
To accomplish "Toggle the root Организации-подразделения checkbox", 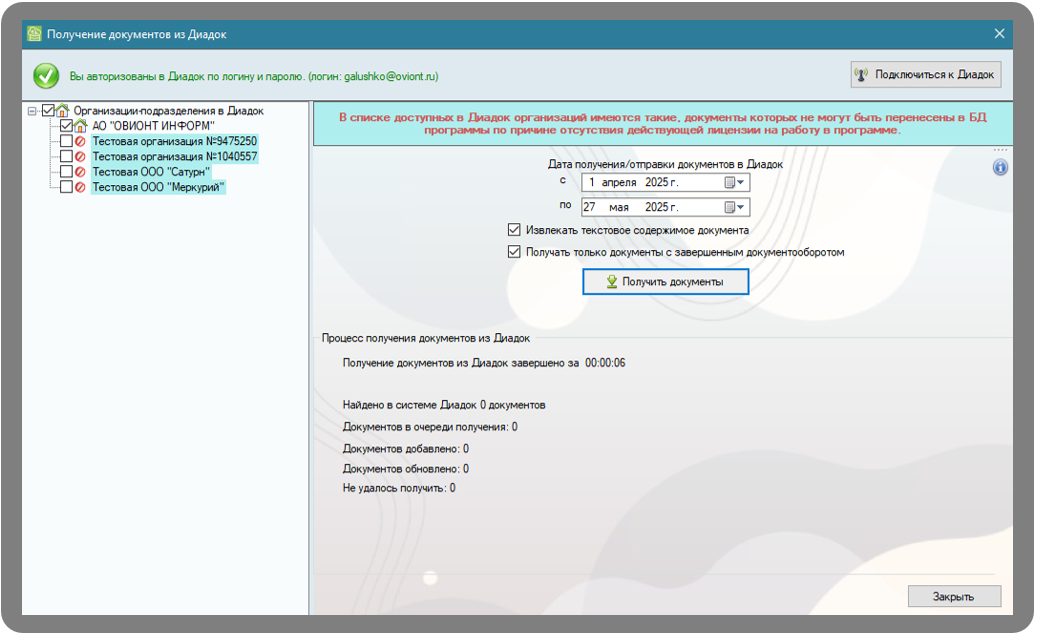I will [48, 111].
